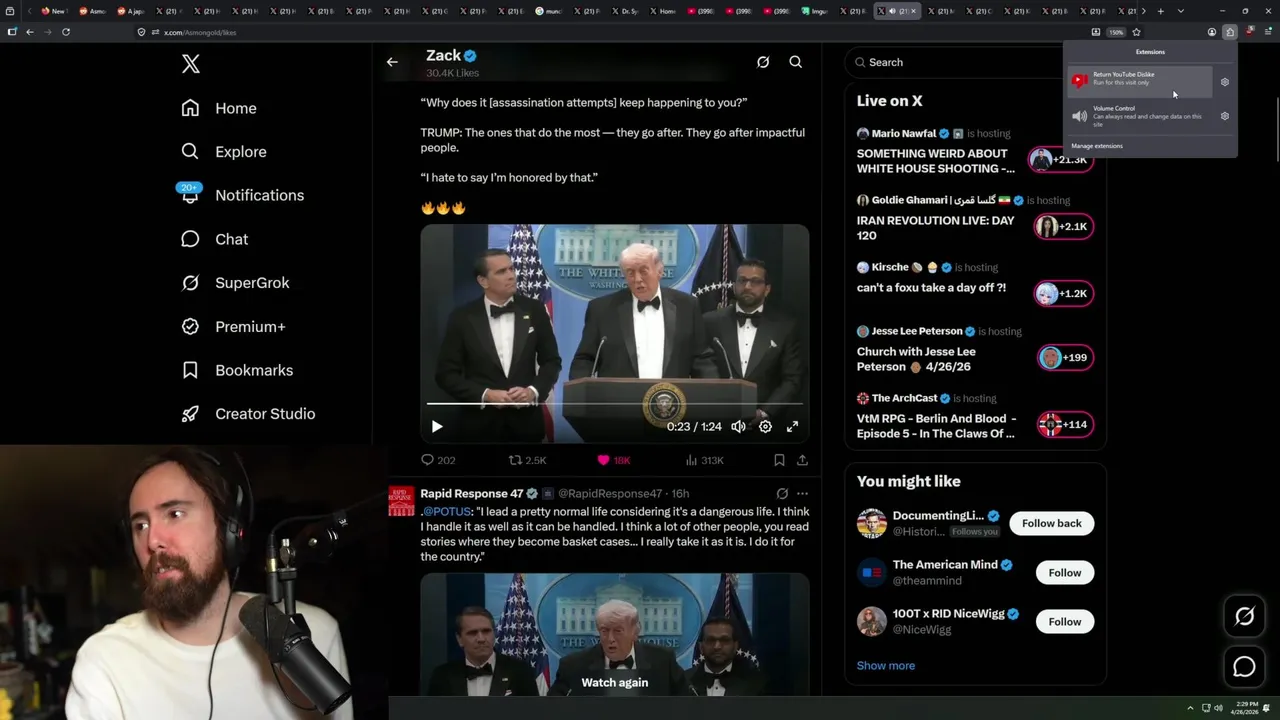Go back with the arrow beside Zack

[x=392, y=62]
